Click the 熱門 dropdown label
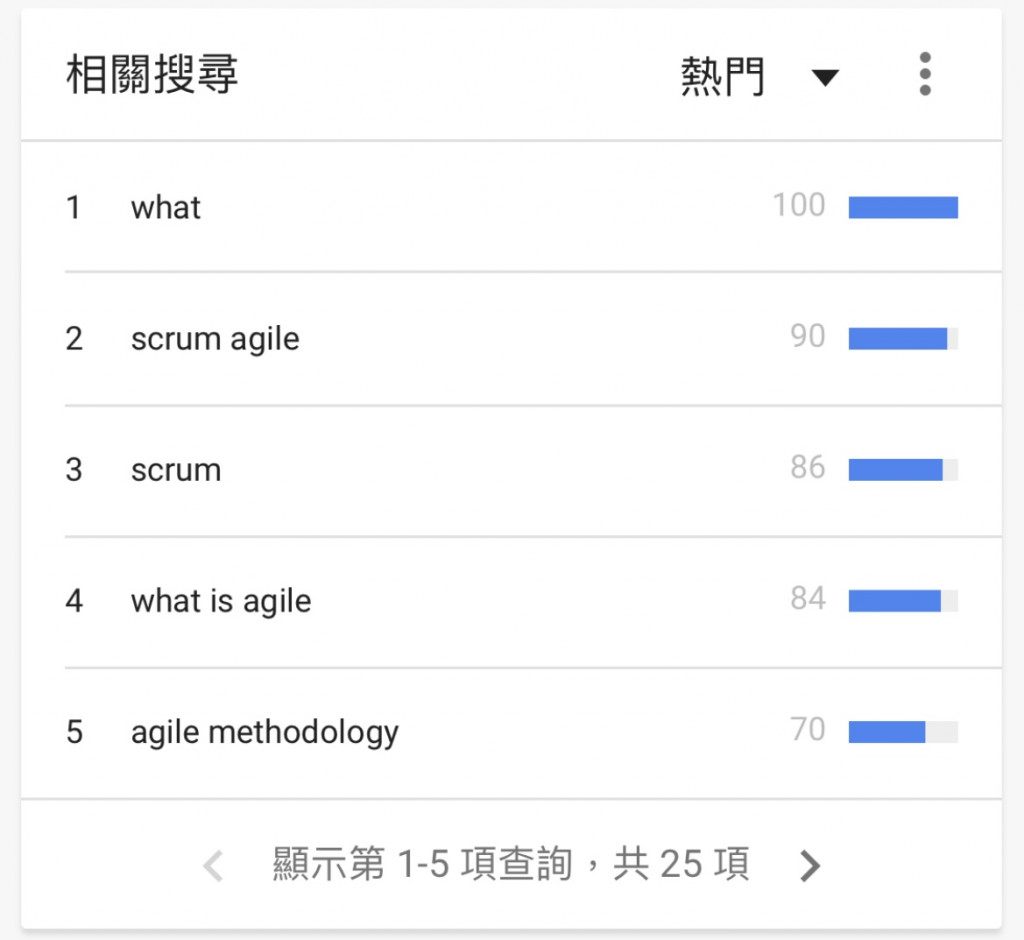The height and width of the screenshot is (940, 1024). (722, 76)
